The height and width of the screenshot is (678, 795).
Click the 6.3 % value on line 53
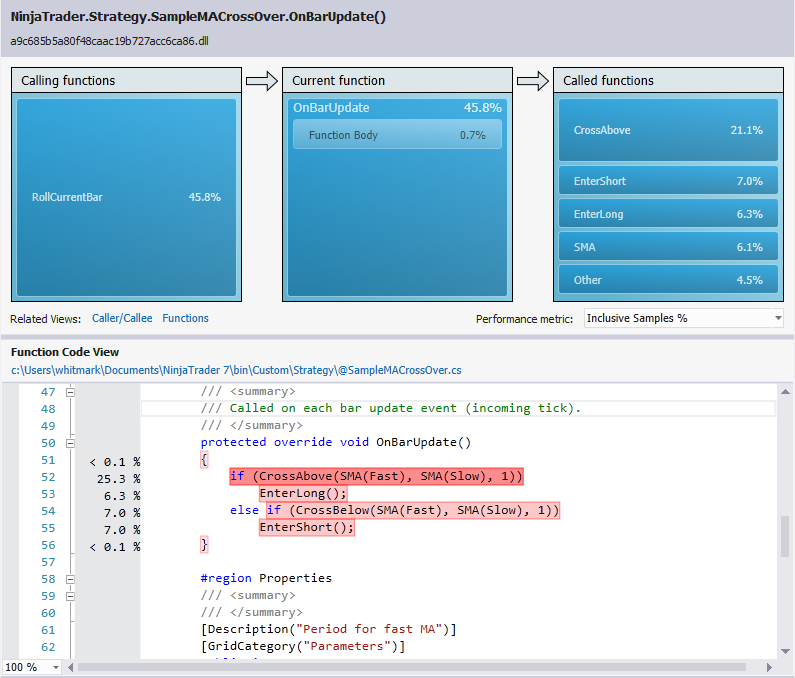pyautogui.click(x=122, y=496)
